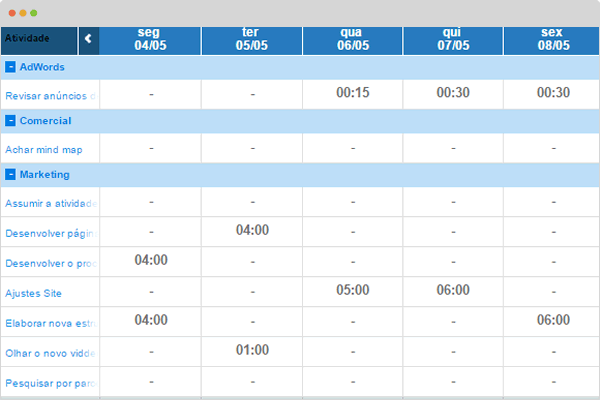
Task: Click 04:00 cell for Desenvolver págin on ter
Action: [x=252, y=232]
